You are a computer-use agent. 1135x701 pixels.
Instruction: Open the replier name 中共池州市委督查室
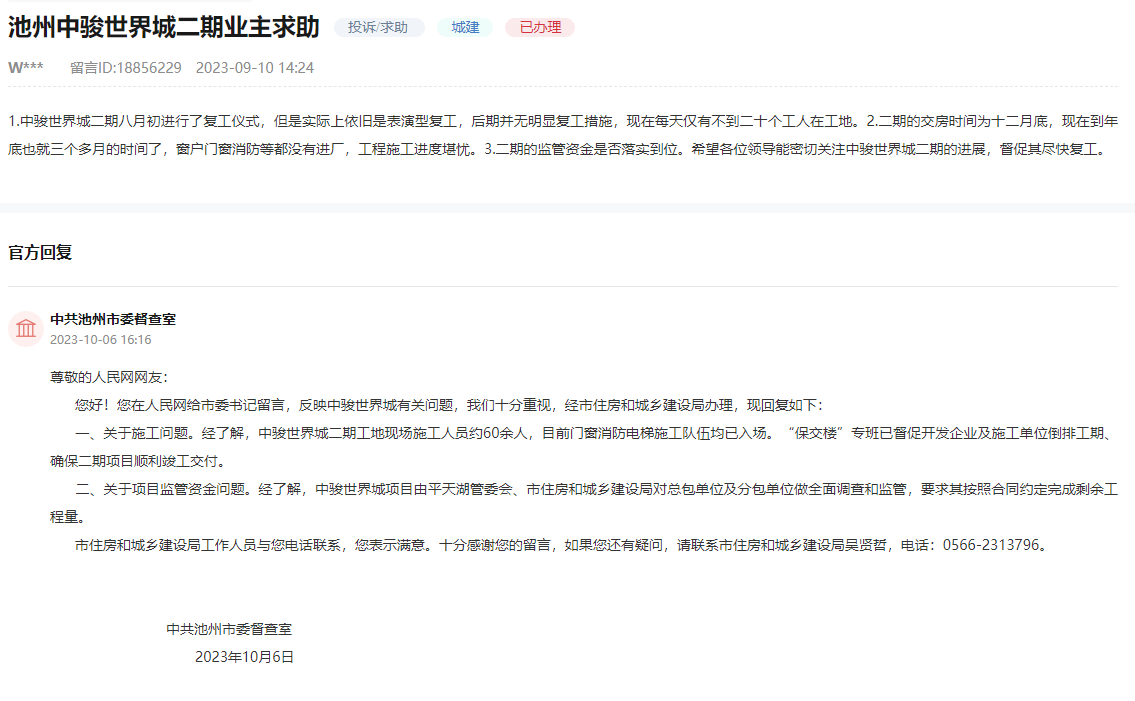coord(113,319)
